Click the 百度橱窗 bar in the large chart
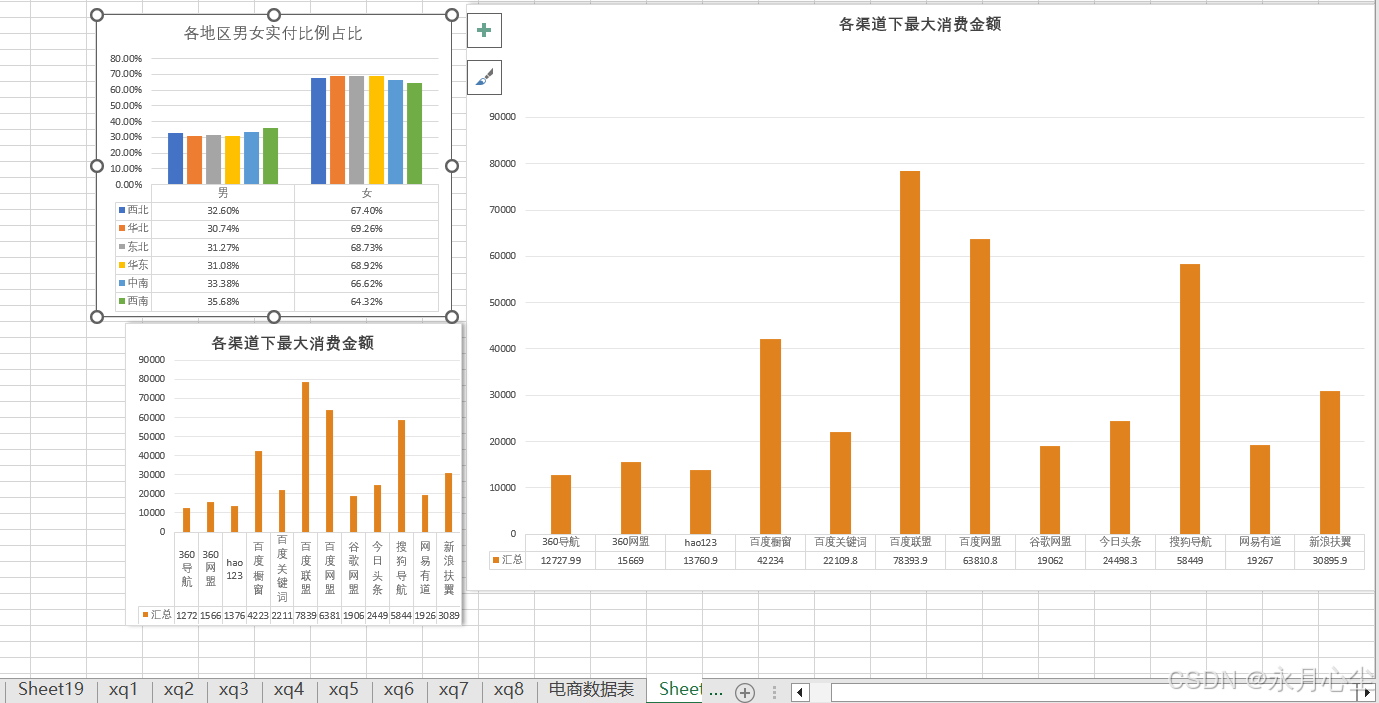1379x703 pixels. [x=770, y=436]
